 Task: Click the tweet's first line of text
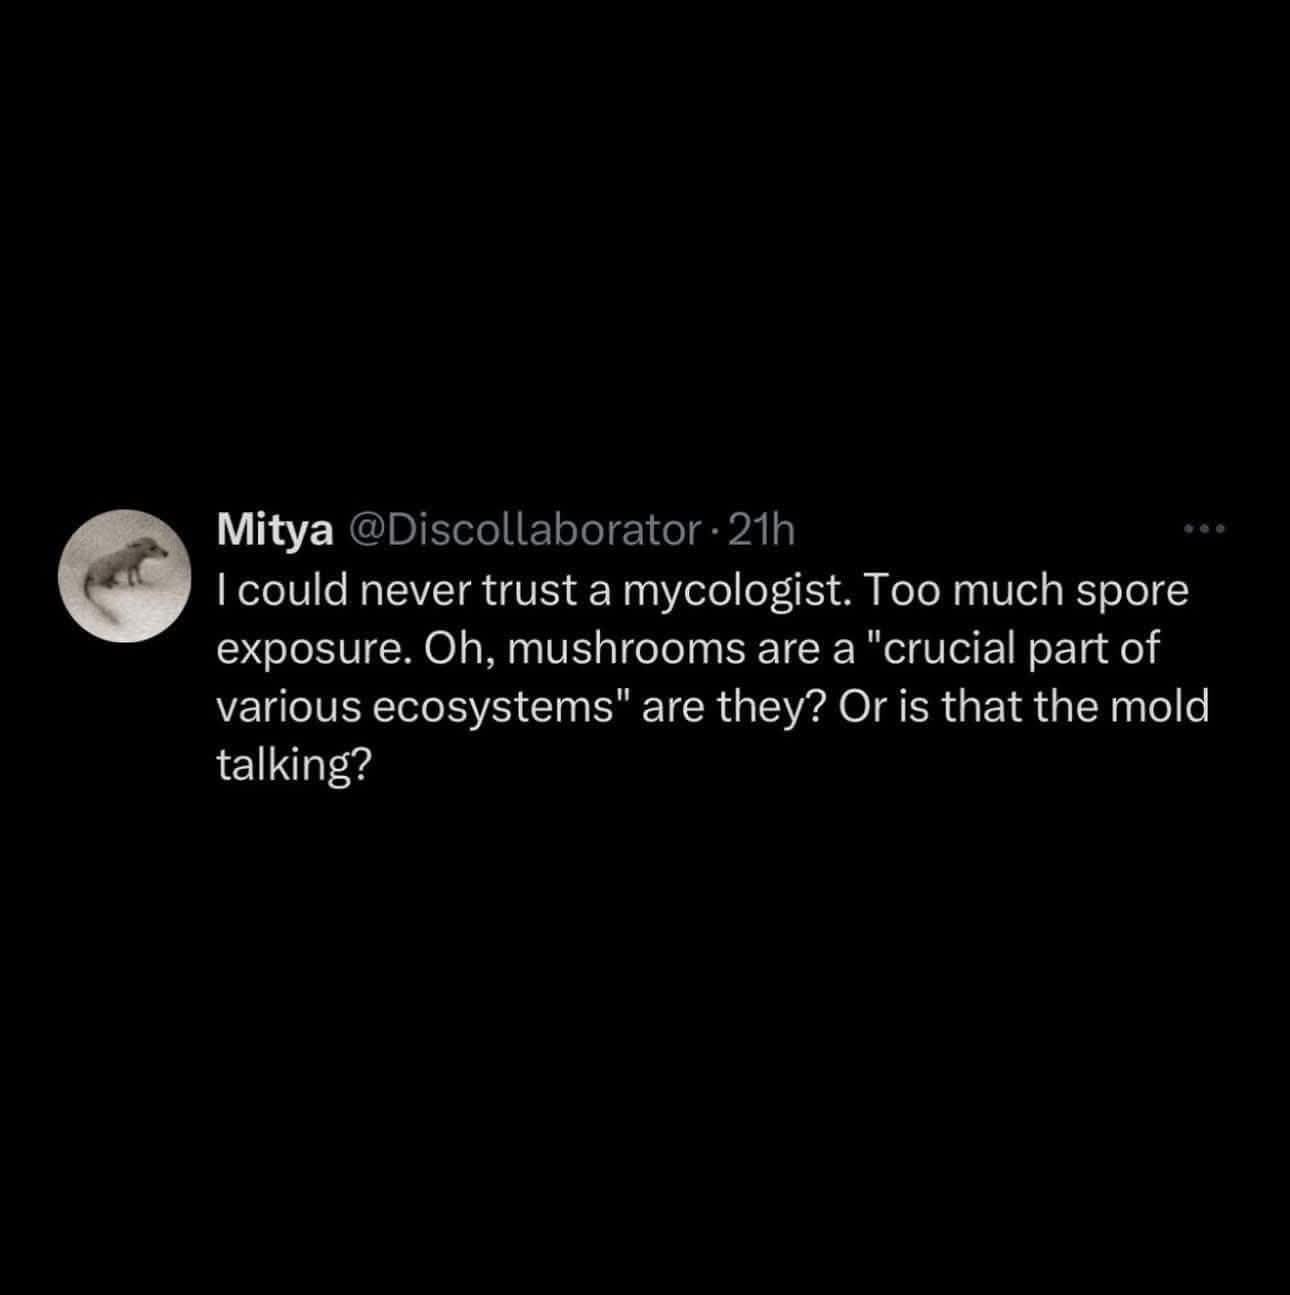tap(703, 591)
